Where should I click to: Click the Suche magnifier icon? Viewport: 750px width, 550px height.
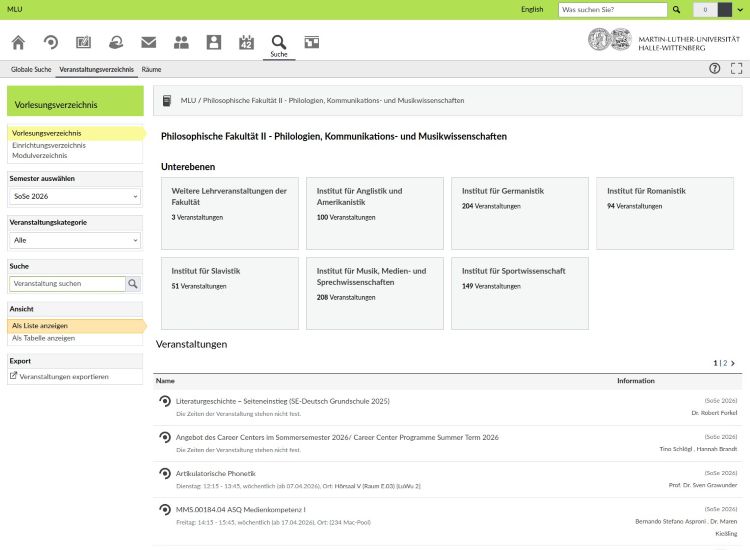click(x=279, y=42)
